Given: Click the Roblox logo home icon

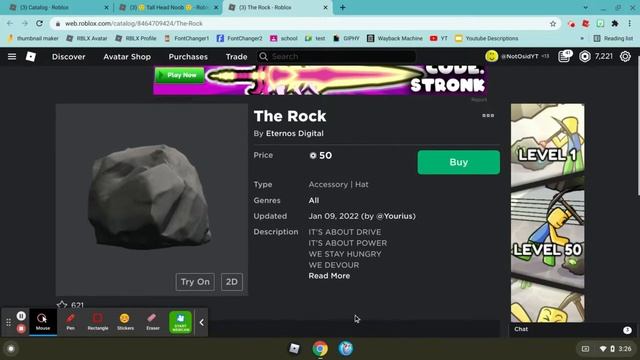Looking at the screenshot, I should point(31,56).
